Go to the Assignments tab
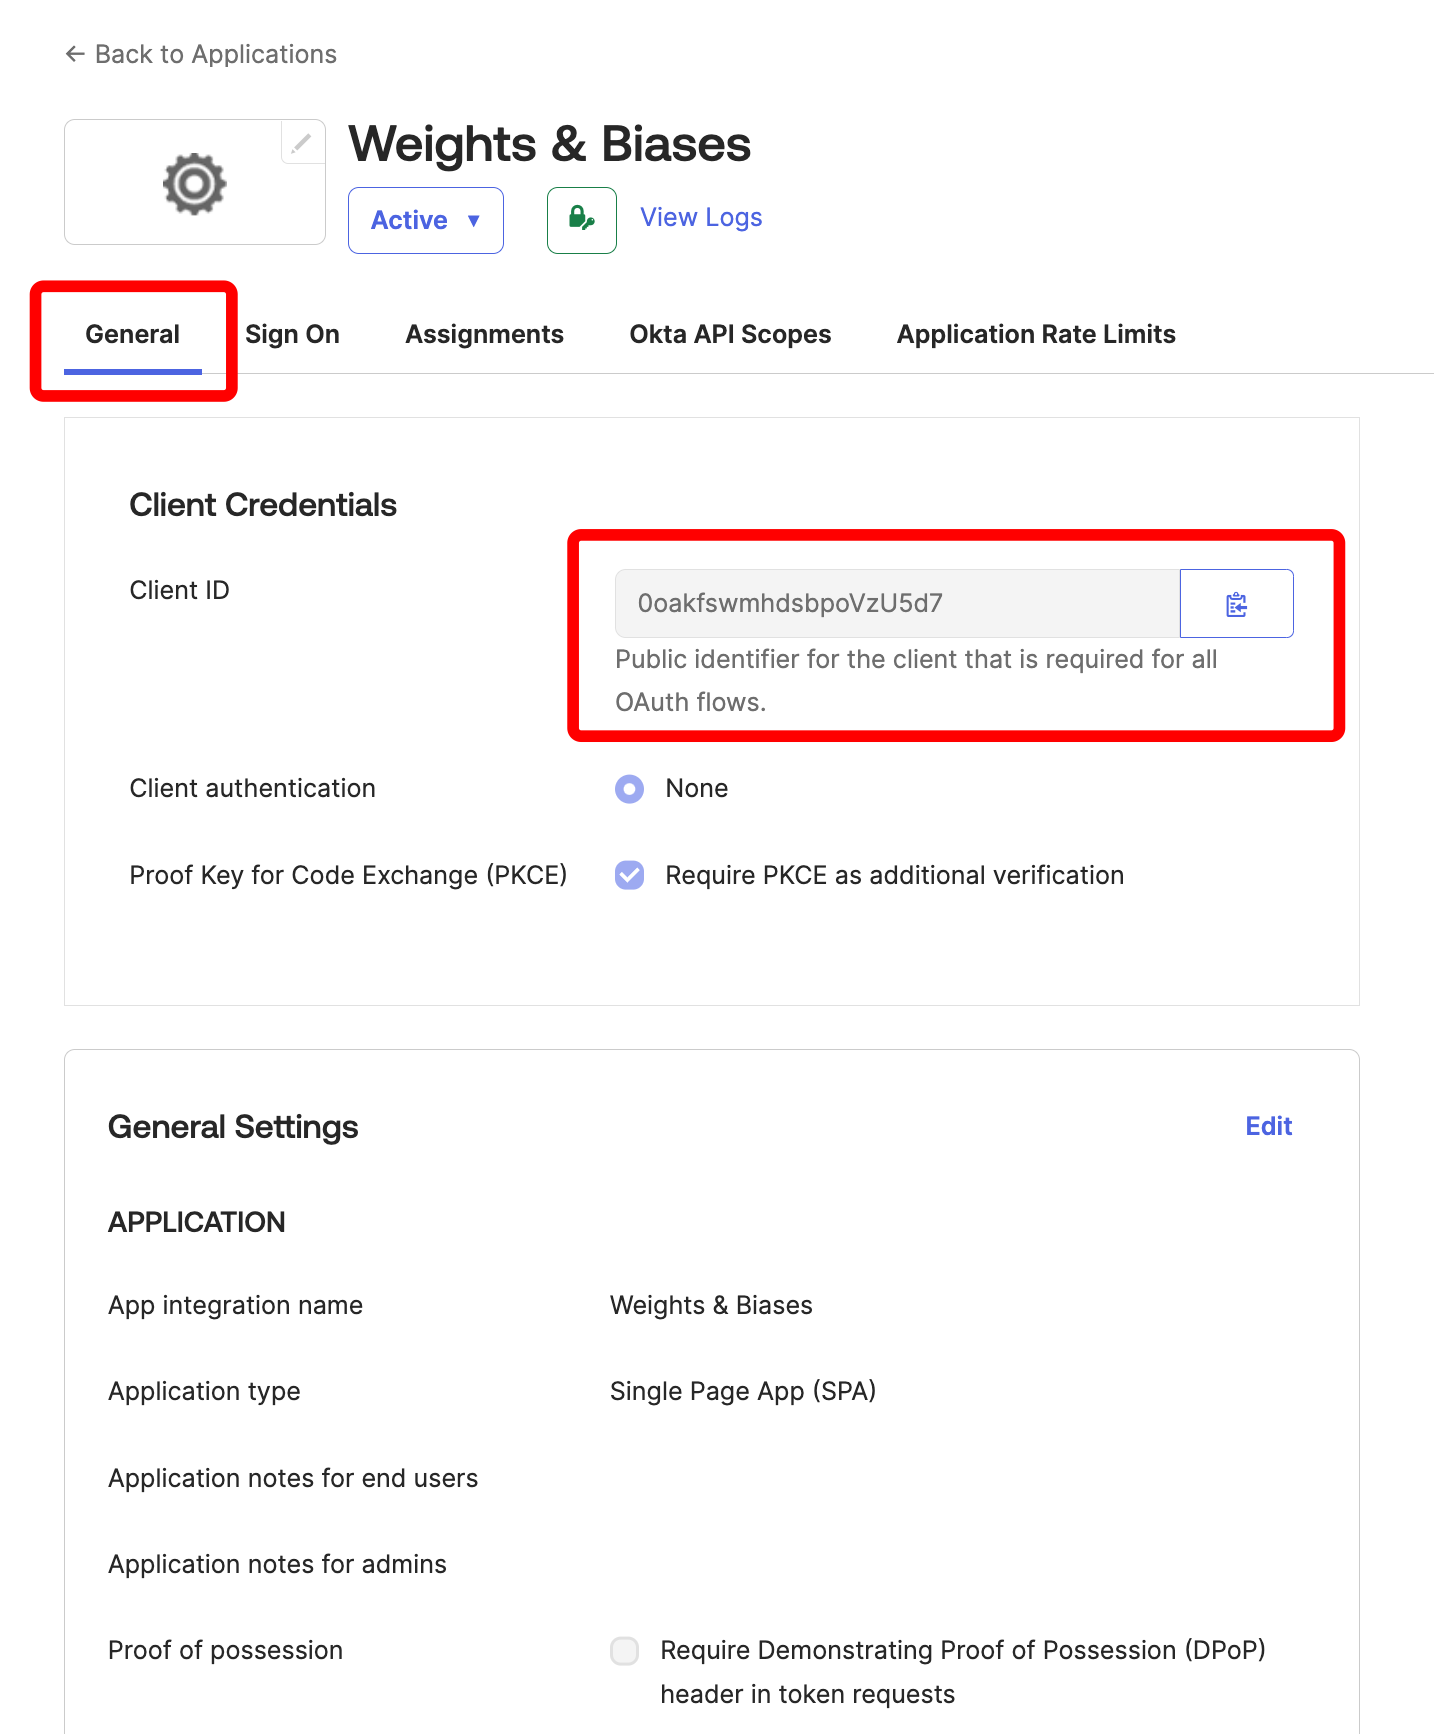The width and height of the screenshot is (1434, 1734). (484, 334)
